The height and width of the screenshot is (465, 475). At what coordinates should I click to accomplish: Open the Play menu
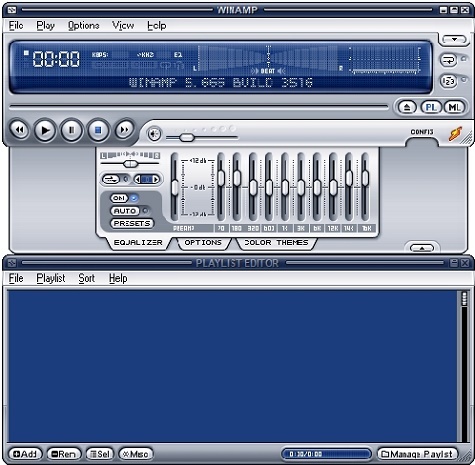[46, 26]
